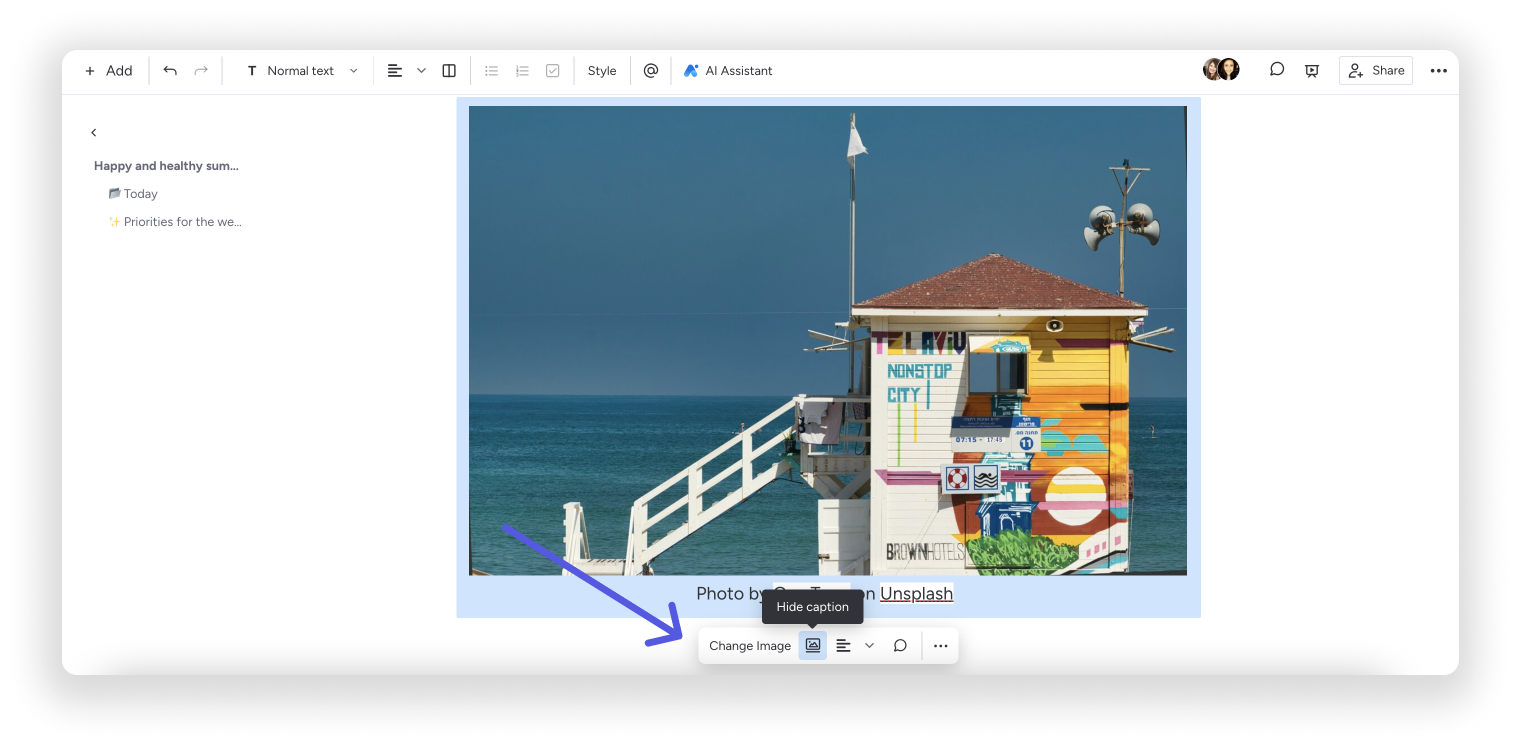The image size is (1517, 745).
Task: Click the lifeguard tower image
Action: pyautogui.click(x=828, y=340)
